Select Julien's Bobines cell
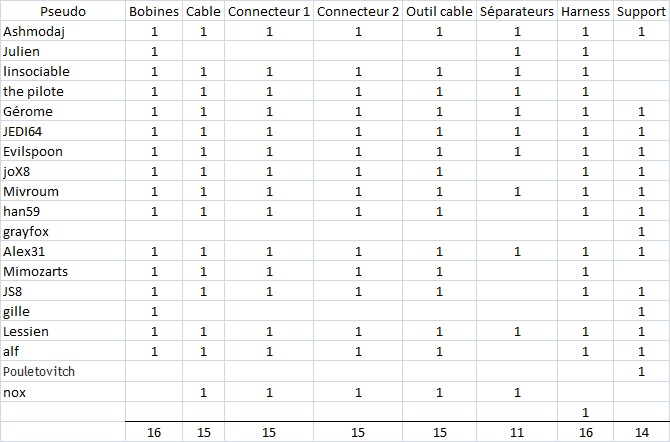670x442 pixels. pyautogui.click(x=154, y=52)
